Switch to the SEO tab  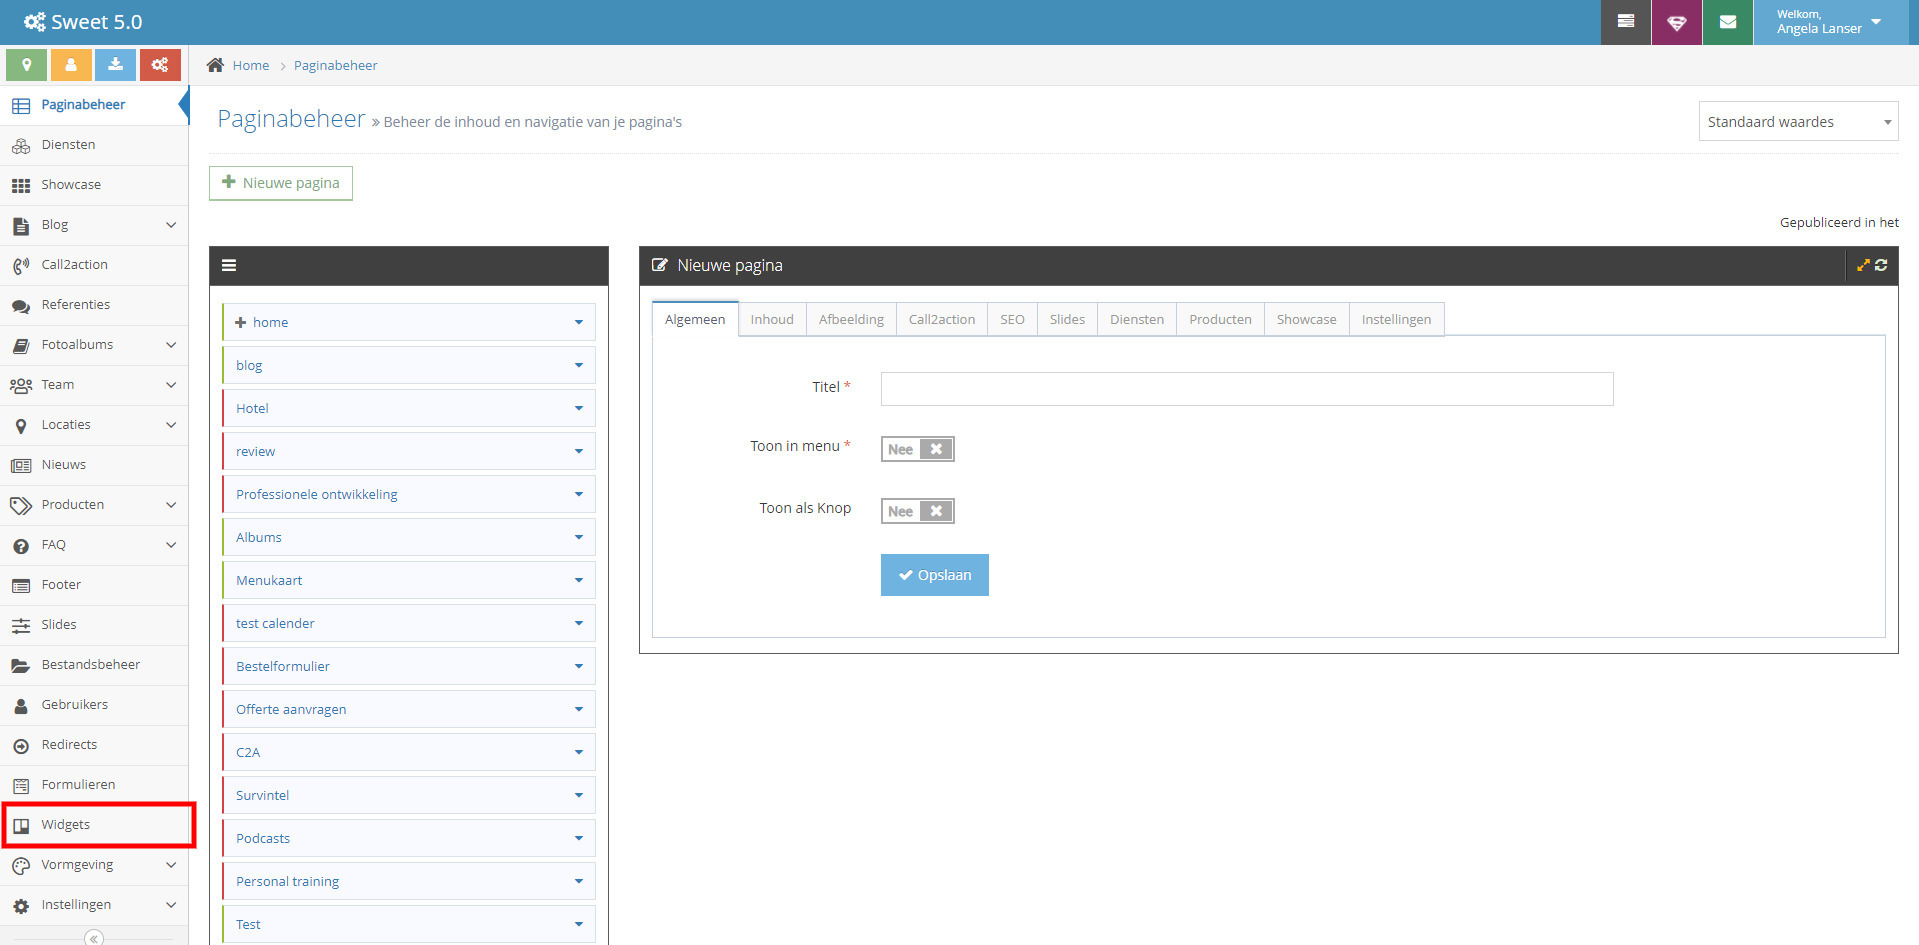pos(1012,320)
